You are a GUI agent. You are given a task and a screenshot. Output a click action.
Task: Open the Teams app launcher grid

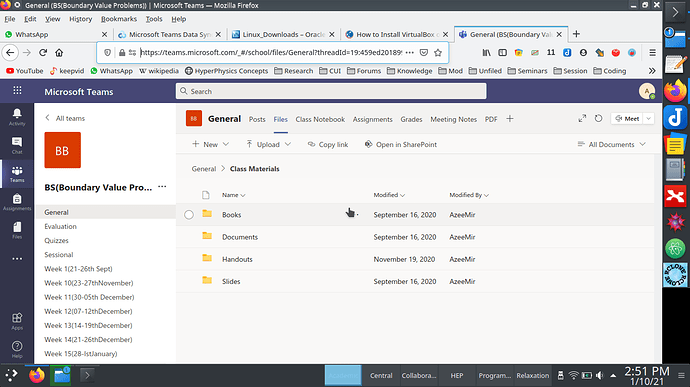[x=17, y=91]
